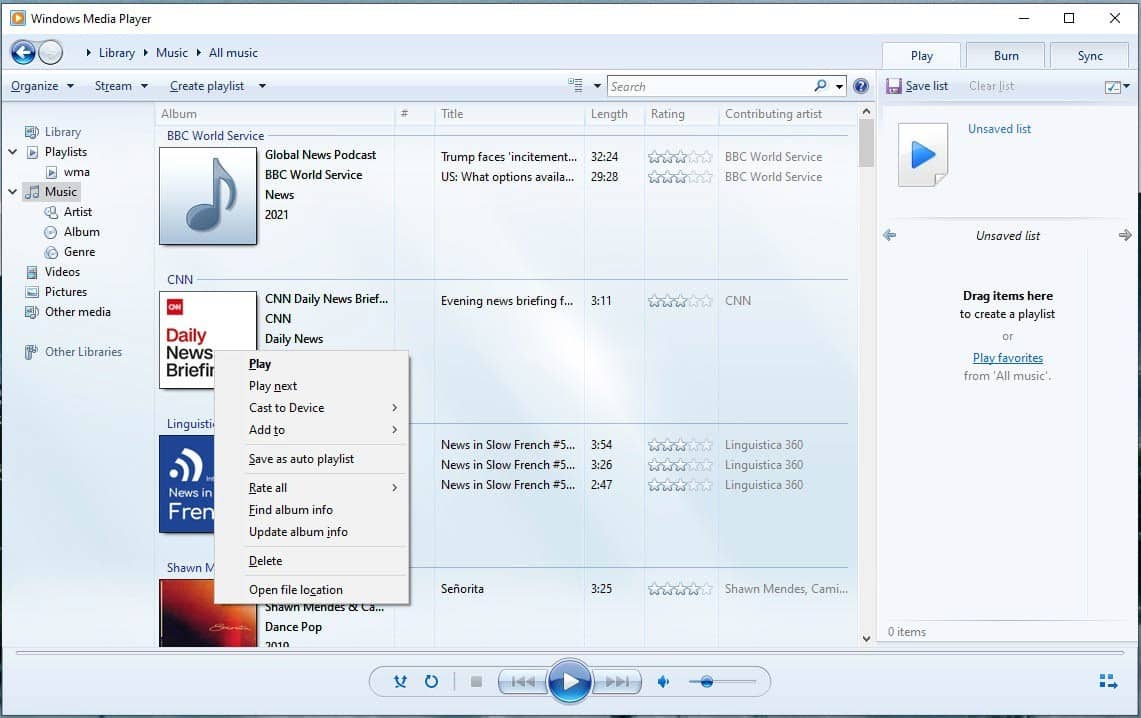
Task: Click the playback seek bar
Action: [570, 653]
